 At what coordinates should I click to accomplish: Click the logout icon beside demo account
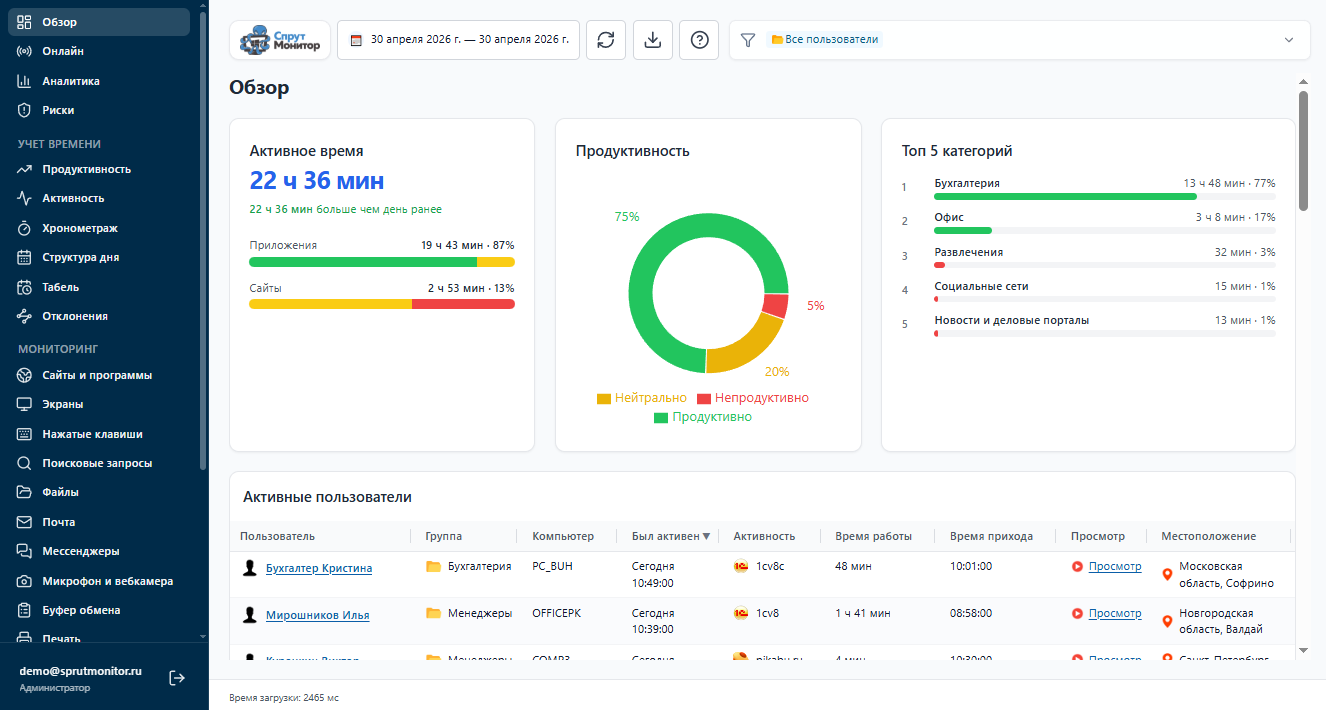tap(177, 678)
